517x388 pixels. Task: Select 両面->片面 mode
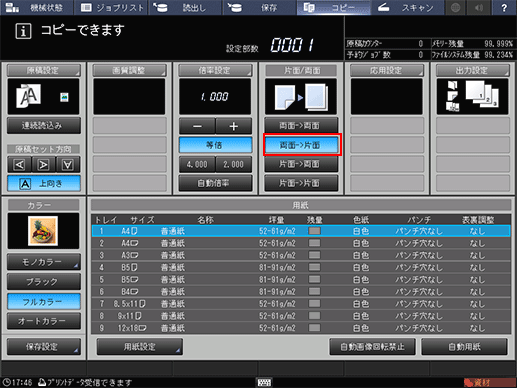pos(301,145)
